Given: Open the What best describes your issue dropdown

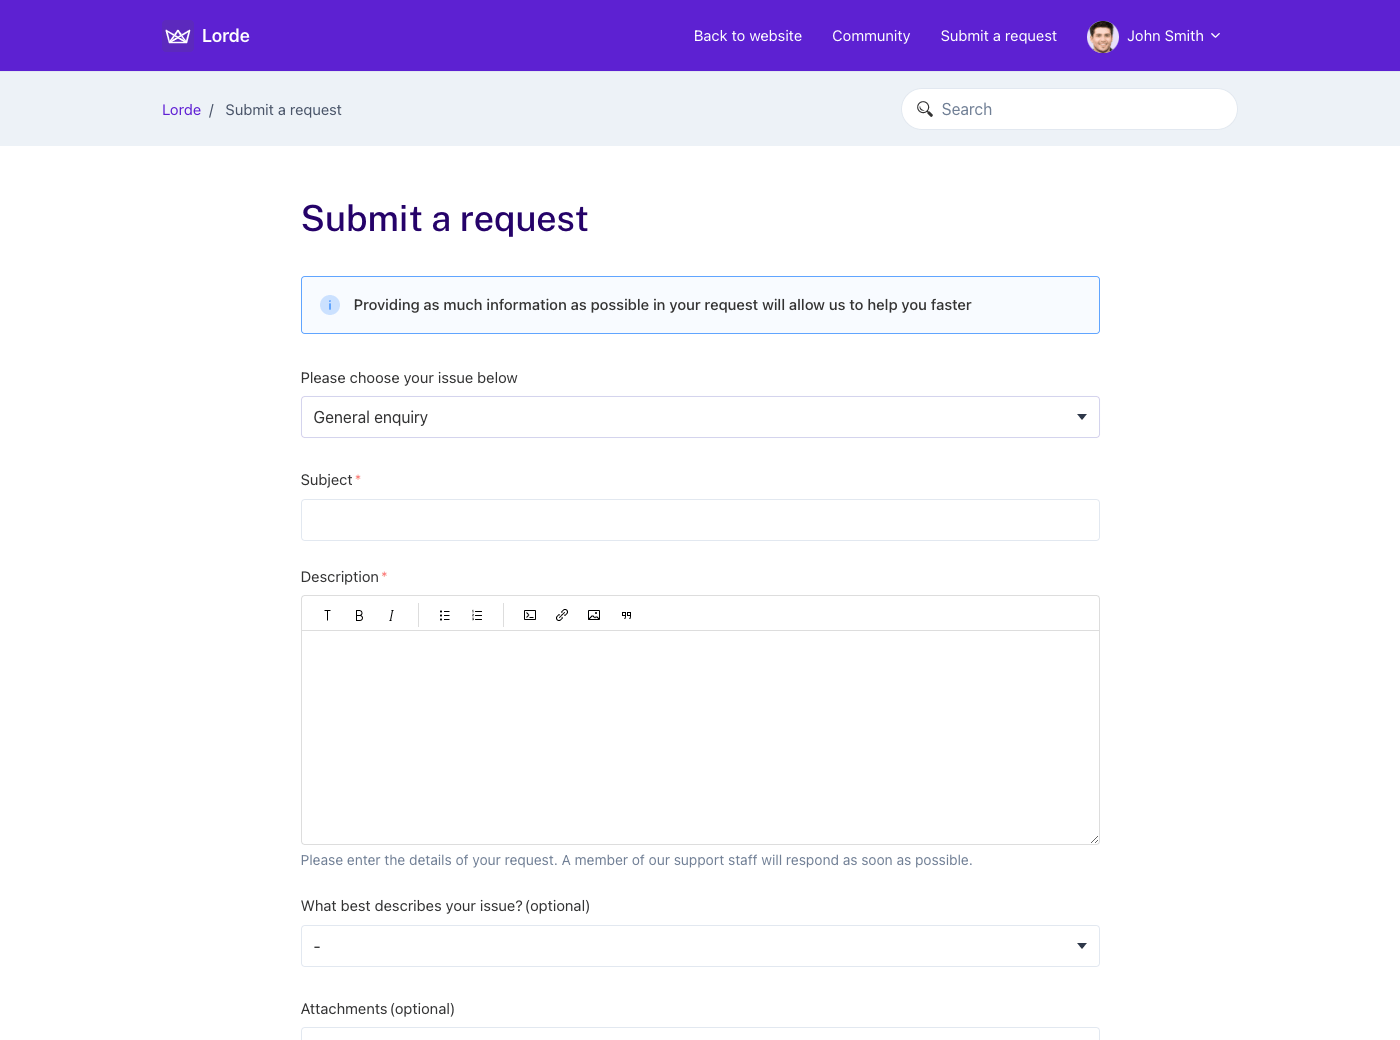Looking at the screenshot, I should (700, 946).
